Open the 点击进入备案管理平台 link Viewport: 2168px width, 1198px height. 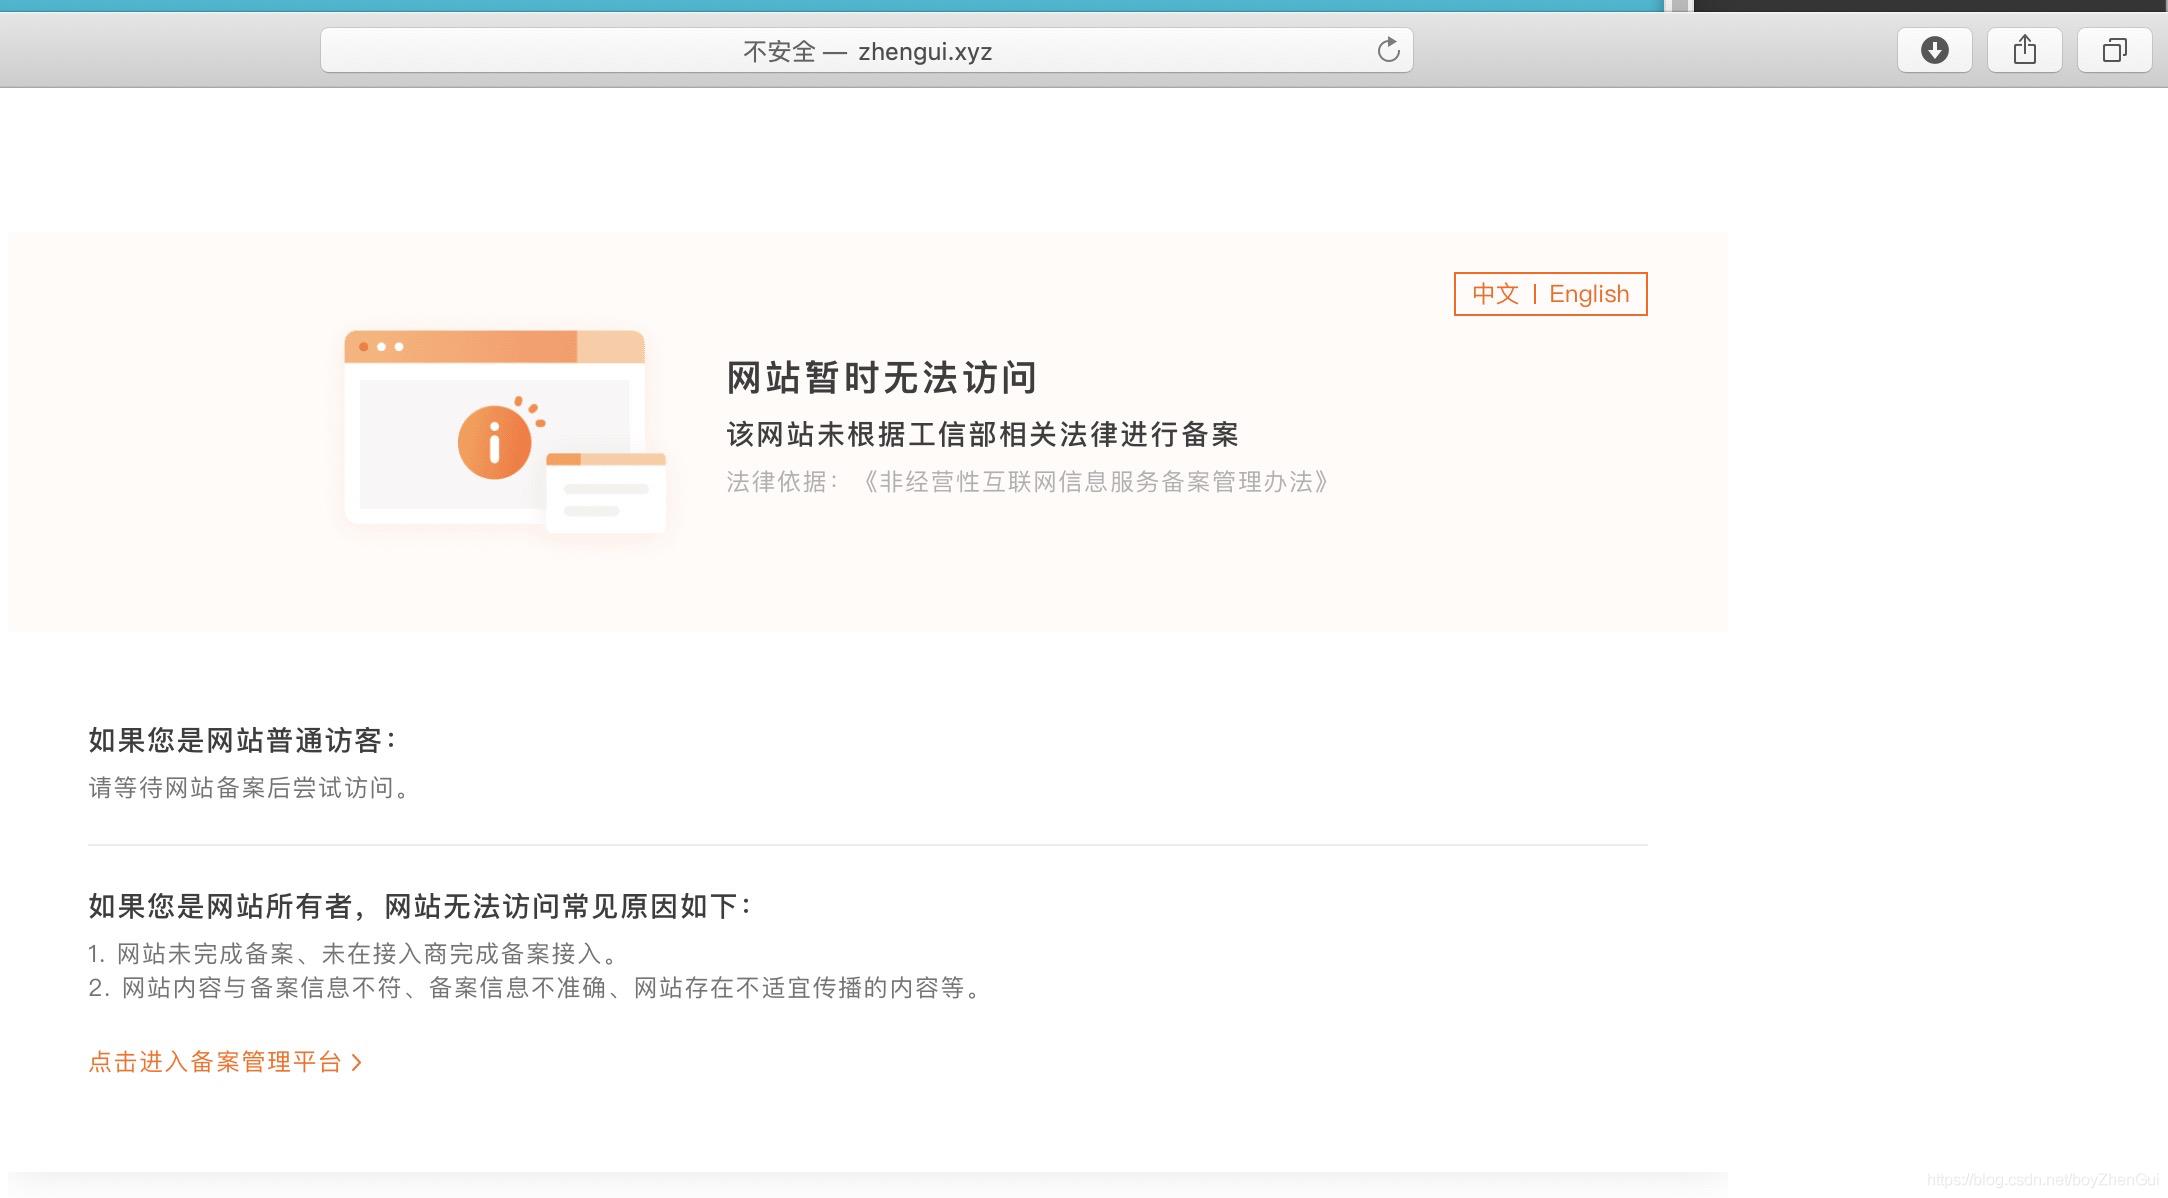point(225,1062)
